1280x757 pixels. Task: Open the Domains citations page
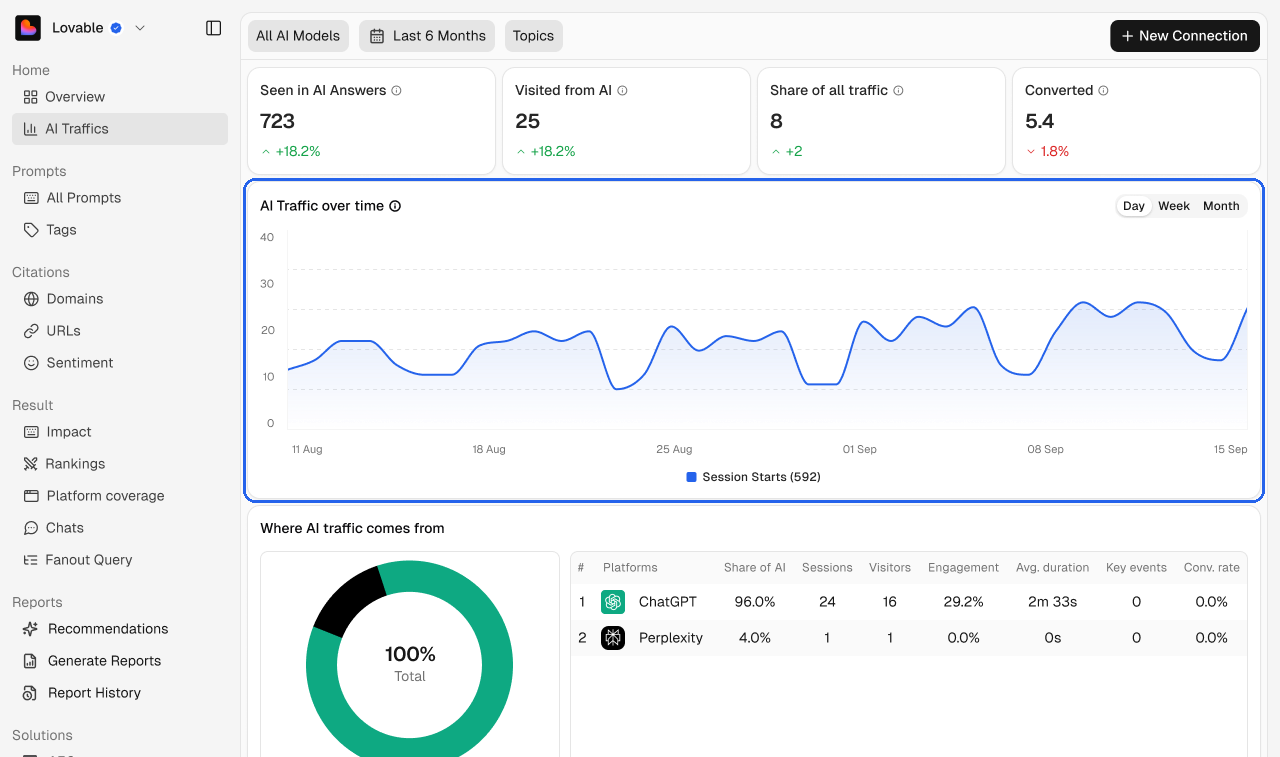[x=120, y=299]
